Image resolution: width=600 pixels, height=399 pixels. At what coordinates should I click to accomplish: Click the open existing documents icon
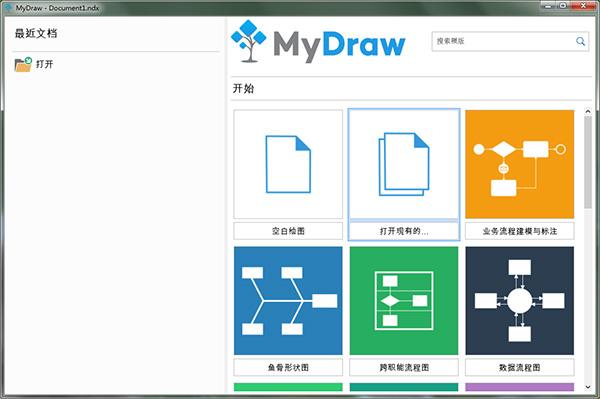404,164
